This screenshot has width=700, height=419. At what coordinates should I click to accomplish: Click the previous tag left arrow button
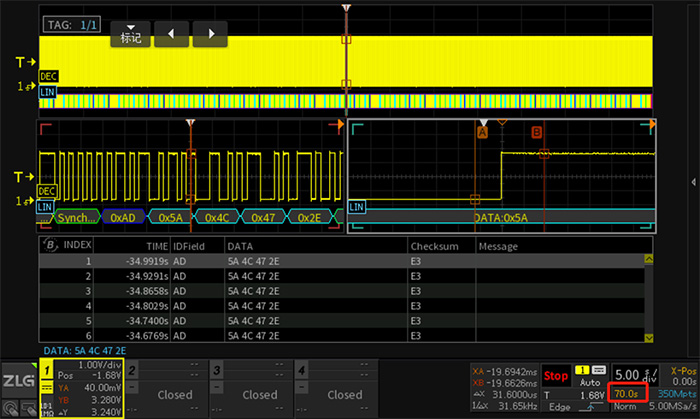point(171,35)
